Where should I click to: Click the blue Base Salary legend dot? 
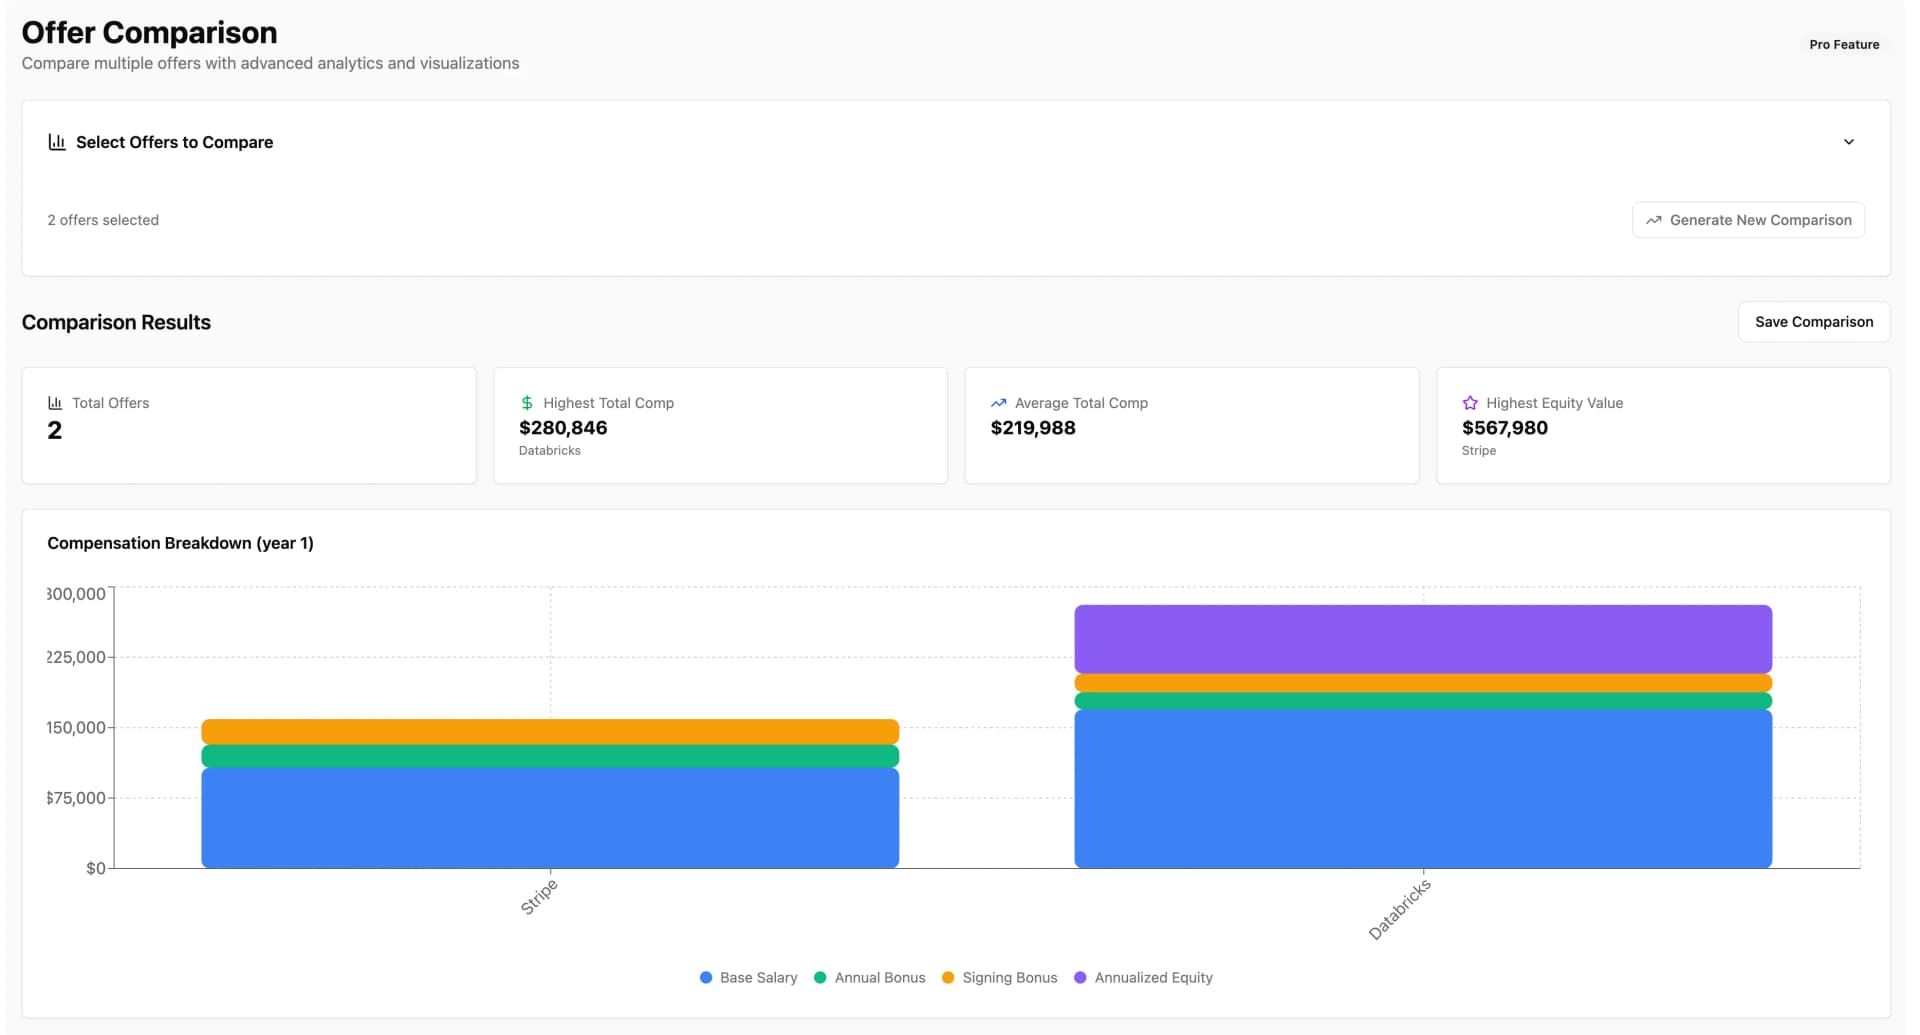pos(706,977)
